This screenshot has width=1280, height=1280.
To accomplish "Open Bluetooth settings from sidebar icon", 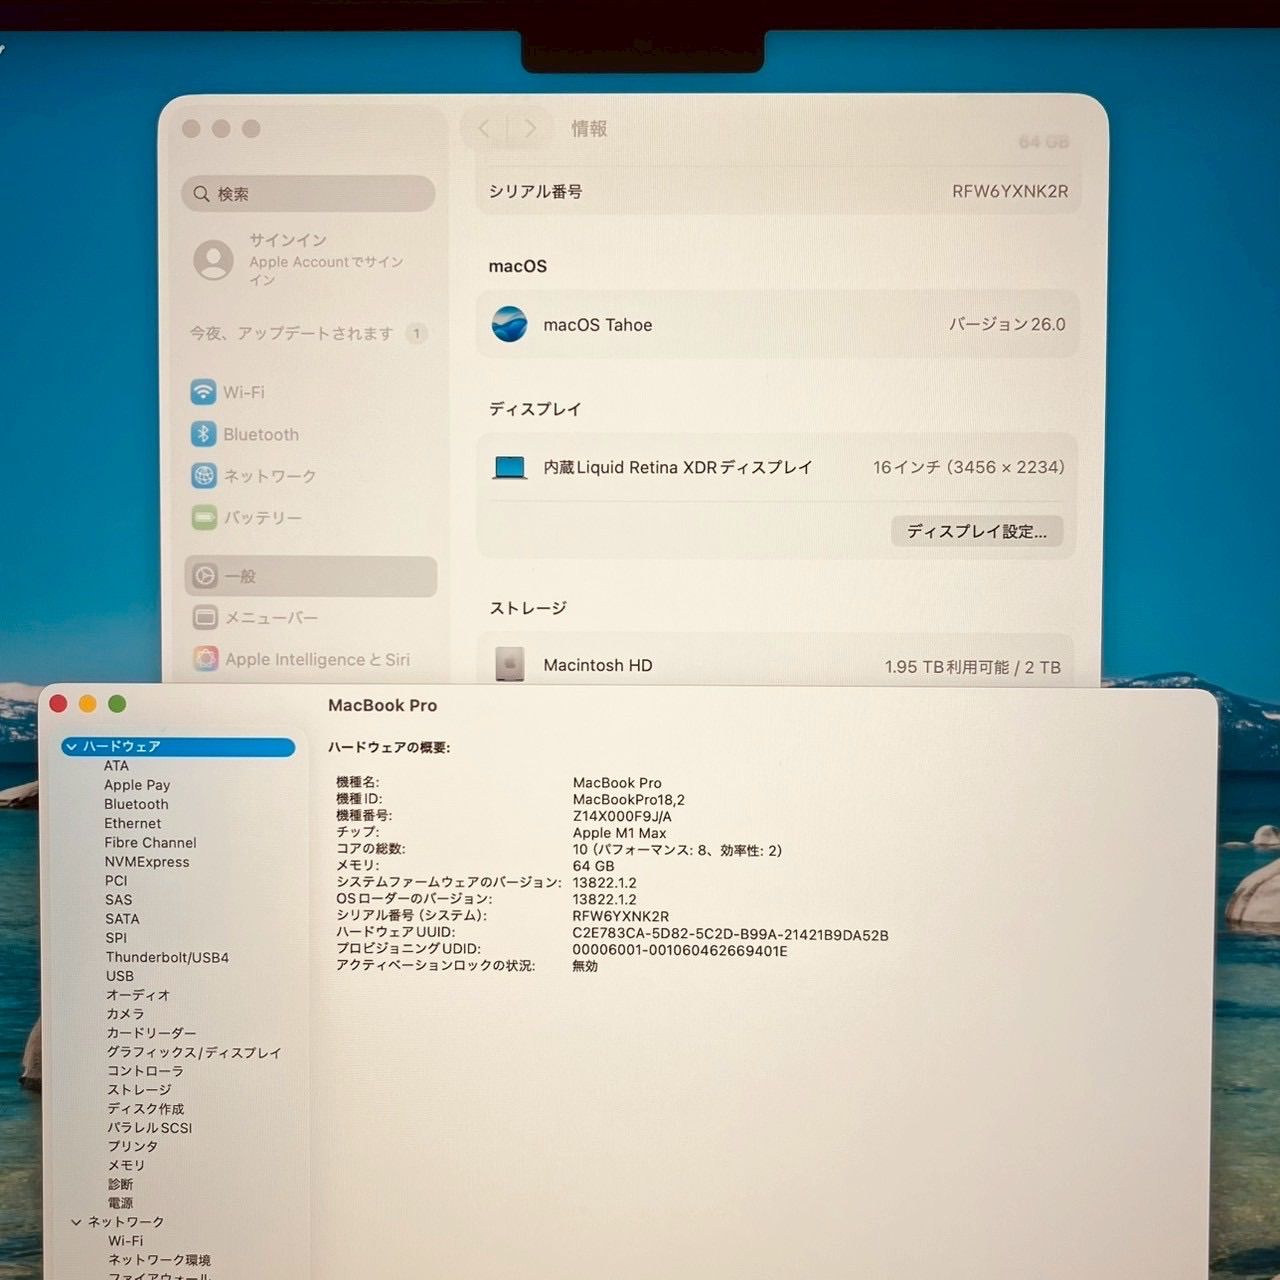I will (203, 434).
